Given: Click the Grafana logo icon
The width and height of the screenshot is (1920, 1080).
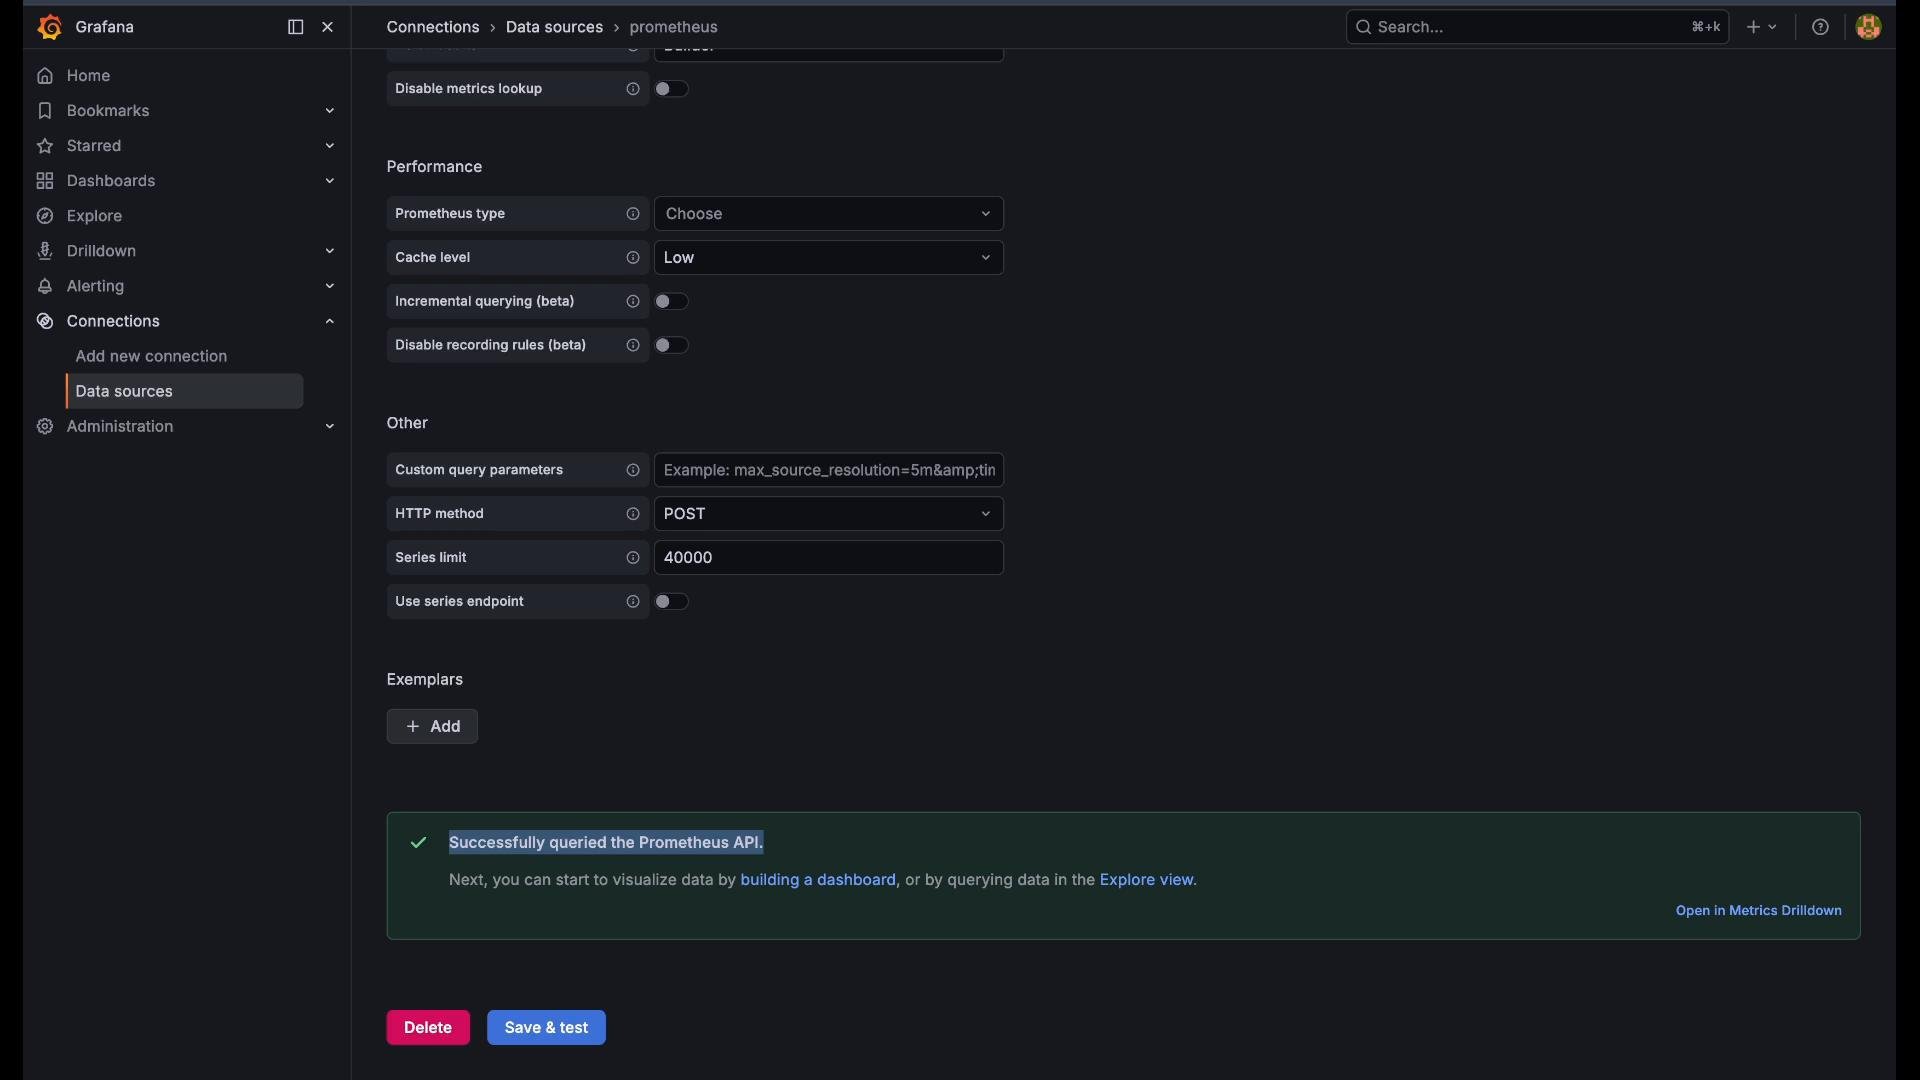Looking at the screenshot, I should click(x=49, y=27).
